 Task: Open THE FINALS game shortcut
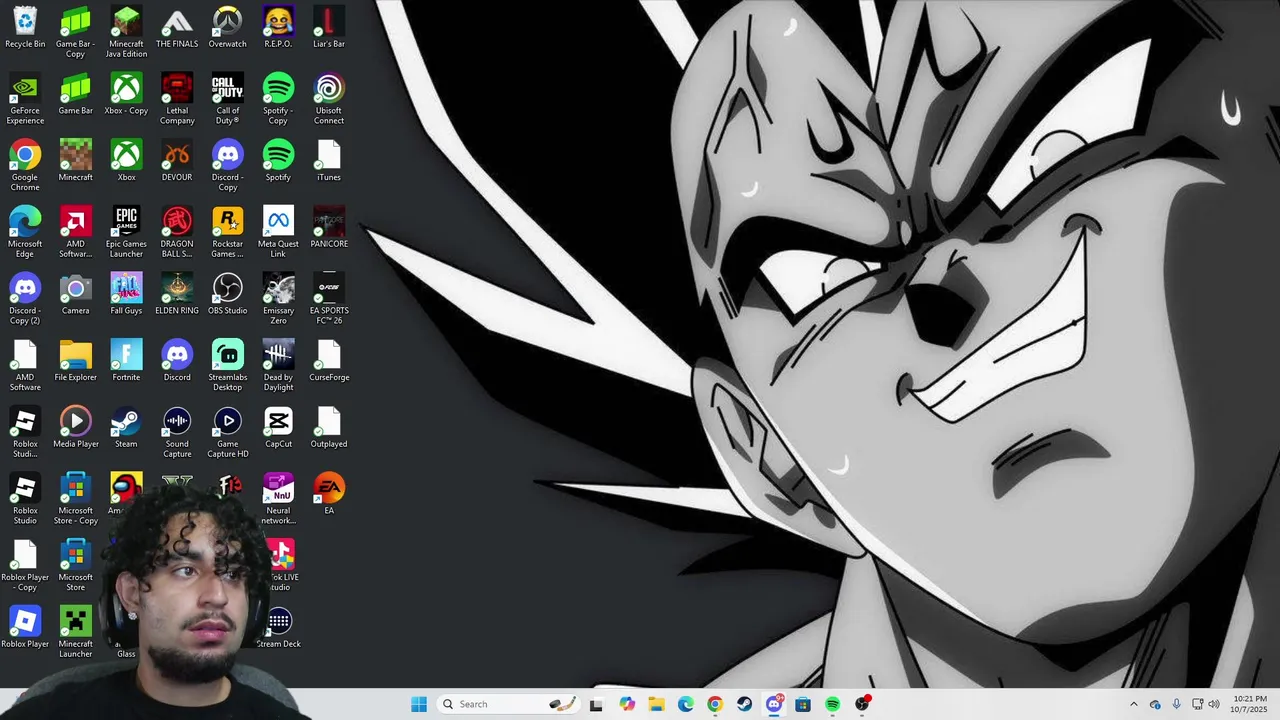[177, 28]
